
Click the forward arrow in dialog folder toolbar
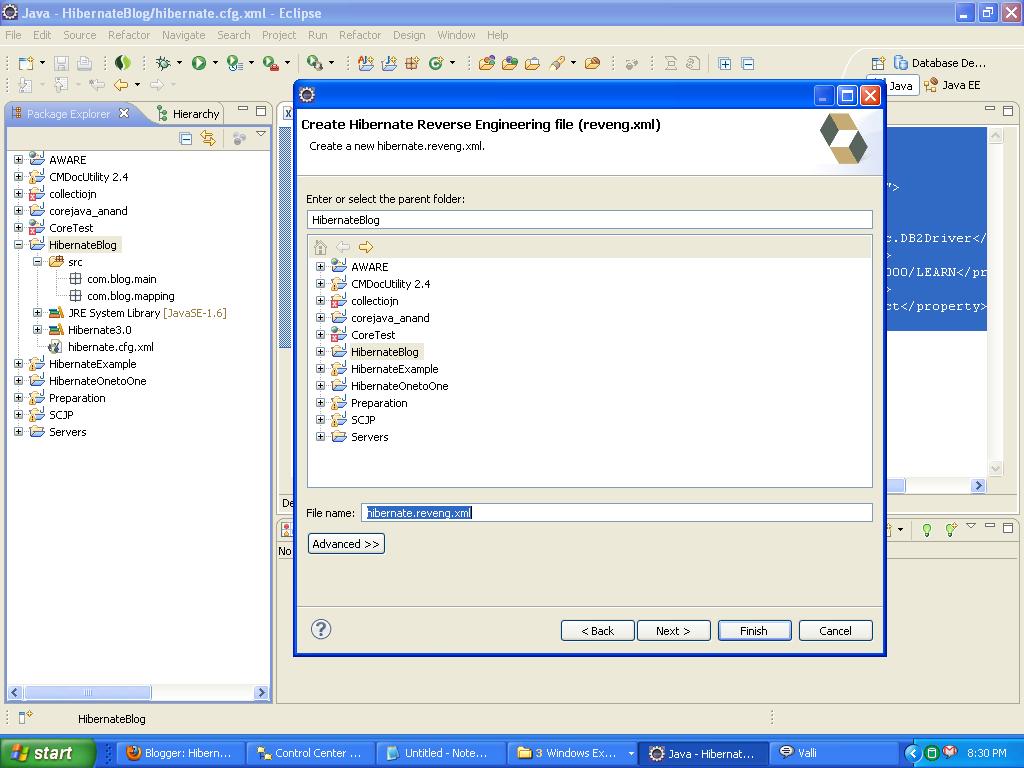click(x=366, y=247)
